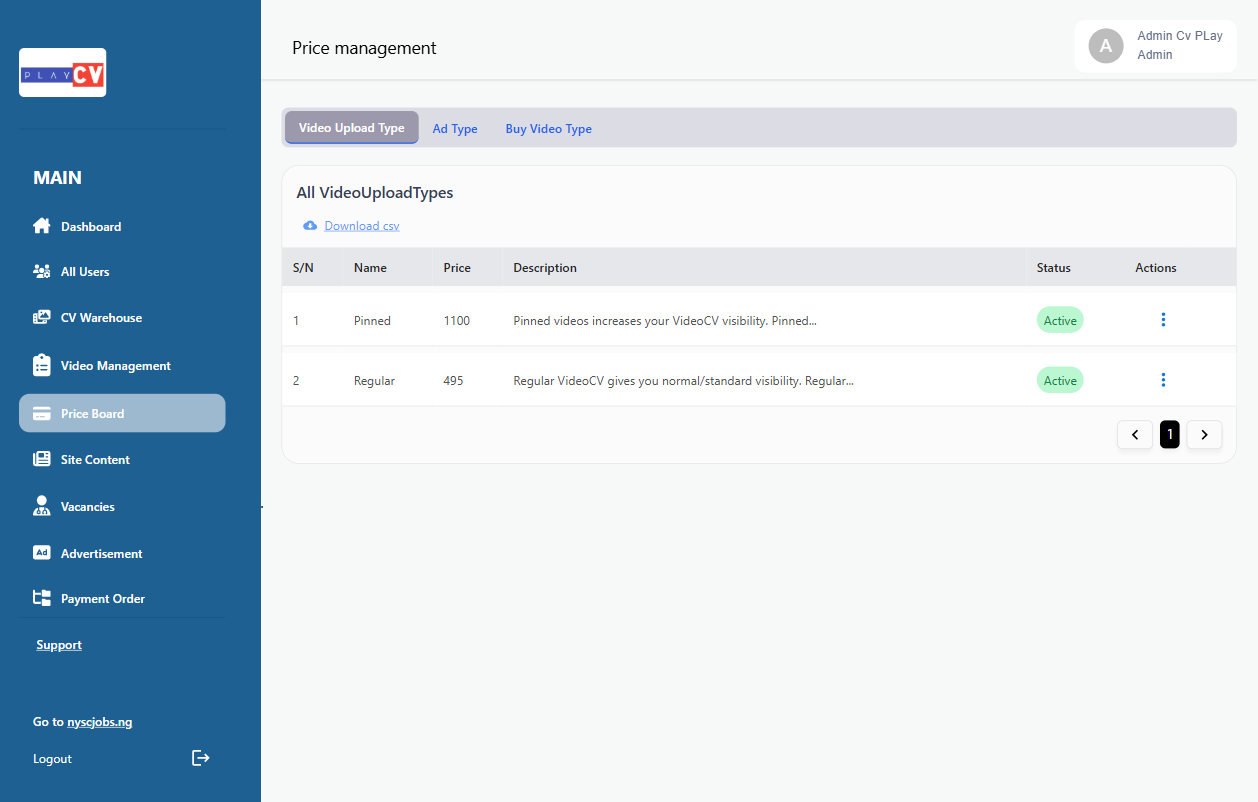Click the Status column header

(x=1054, y=267)
